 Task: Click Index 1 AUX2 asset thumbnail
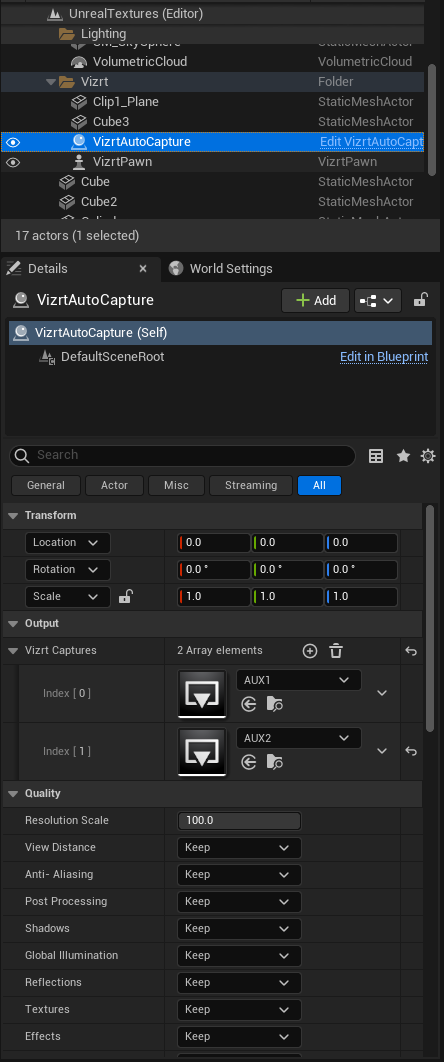click(x=202, y=751)
